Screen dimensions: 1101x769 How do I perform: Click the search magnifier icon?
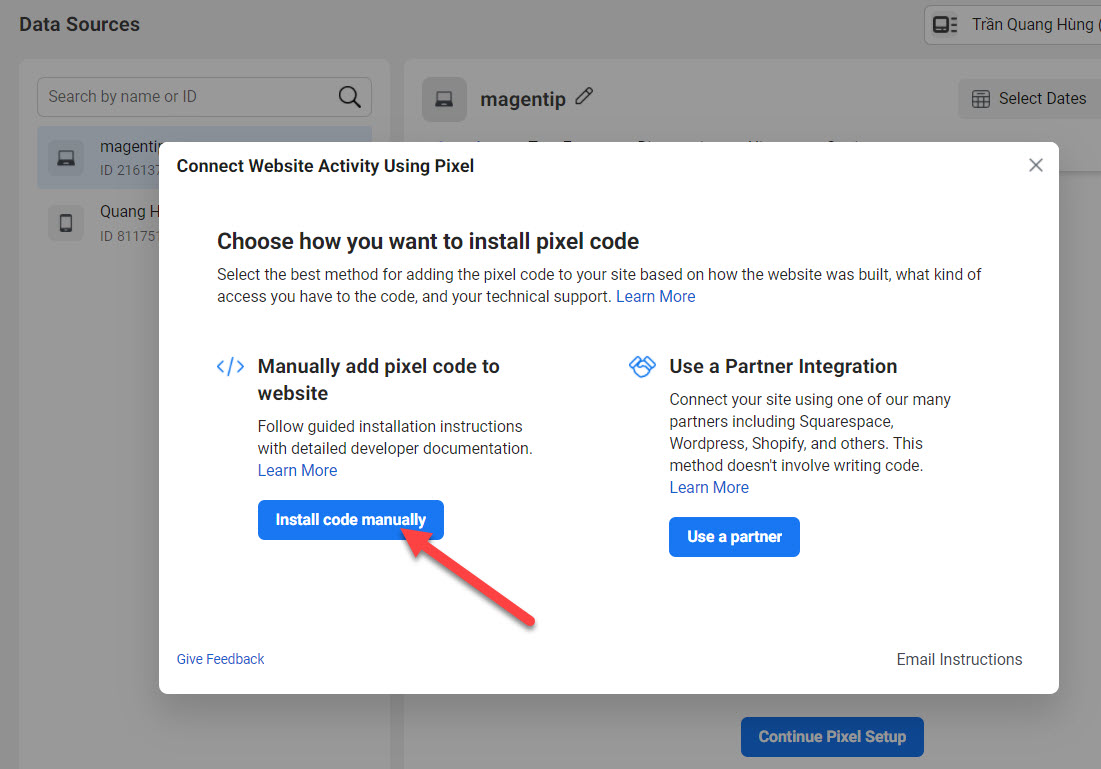[x=349, y=96]
